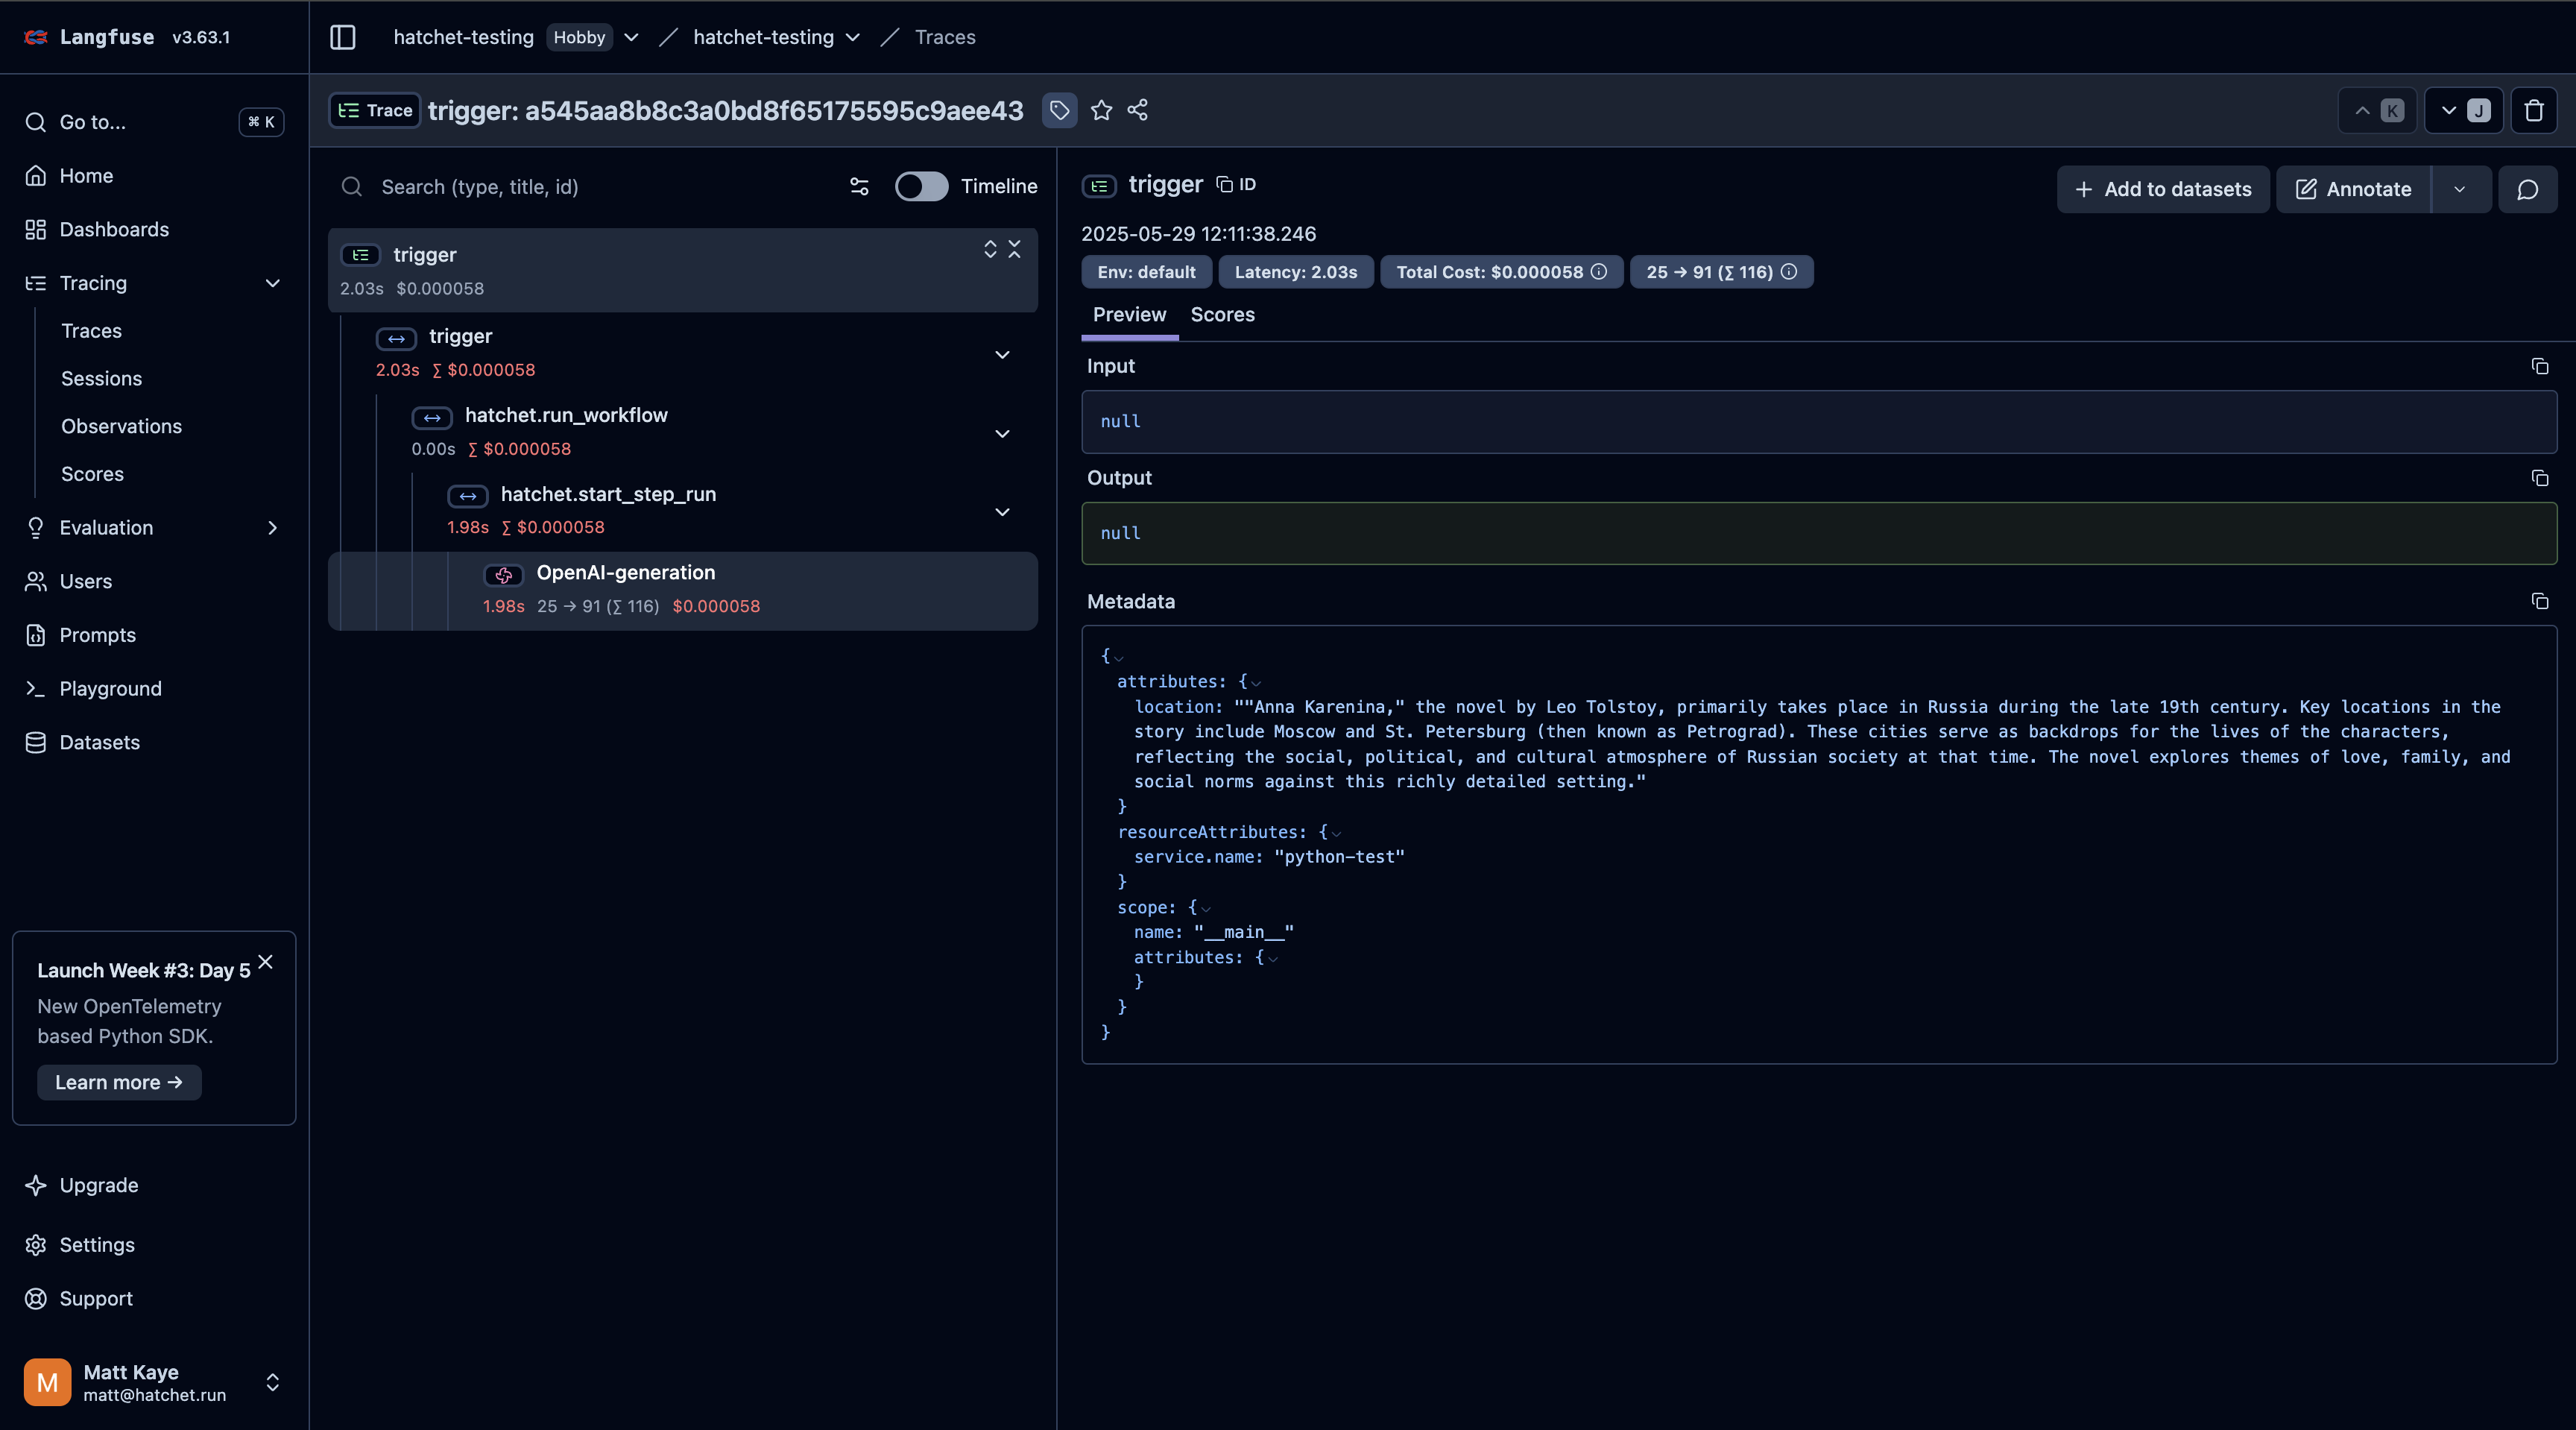Open the Hobby organization dropdown

tap(630, 37)
